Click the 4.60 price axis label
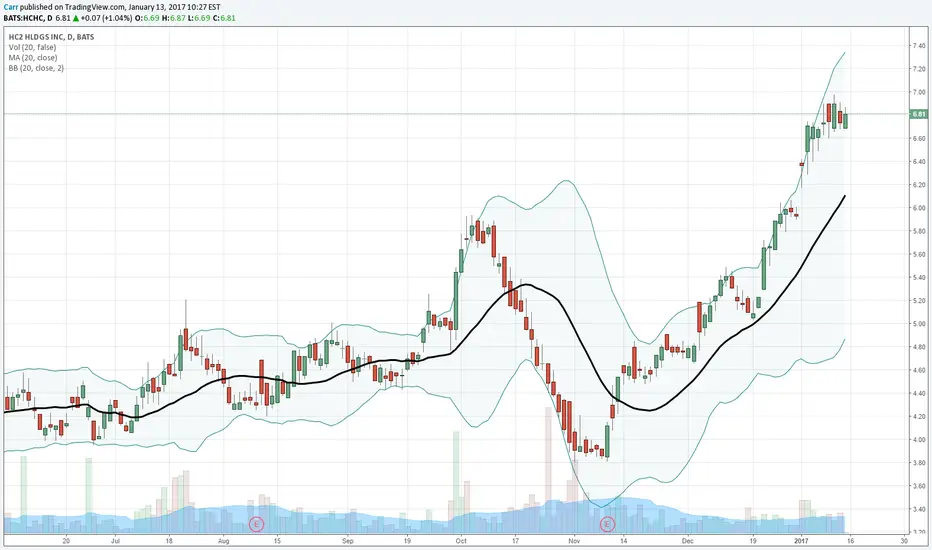Image resolution: width=932 pixels, height=550 pixels. (918, 370)
